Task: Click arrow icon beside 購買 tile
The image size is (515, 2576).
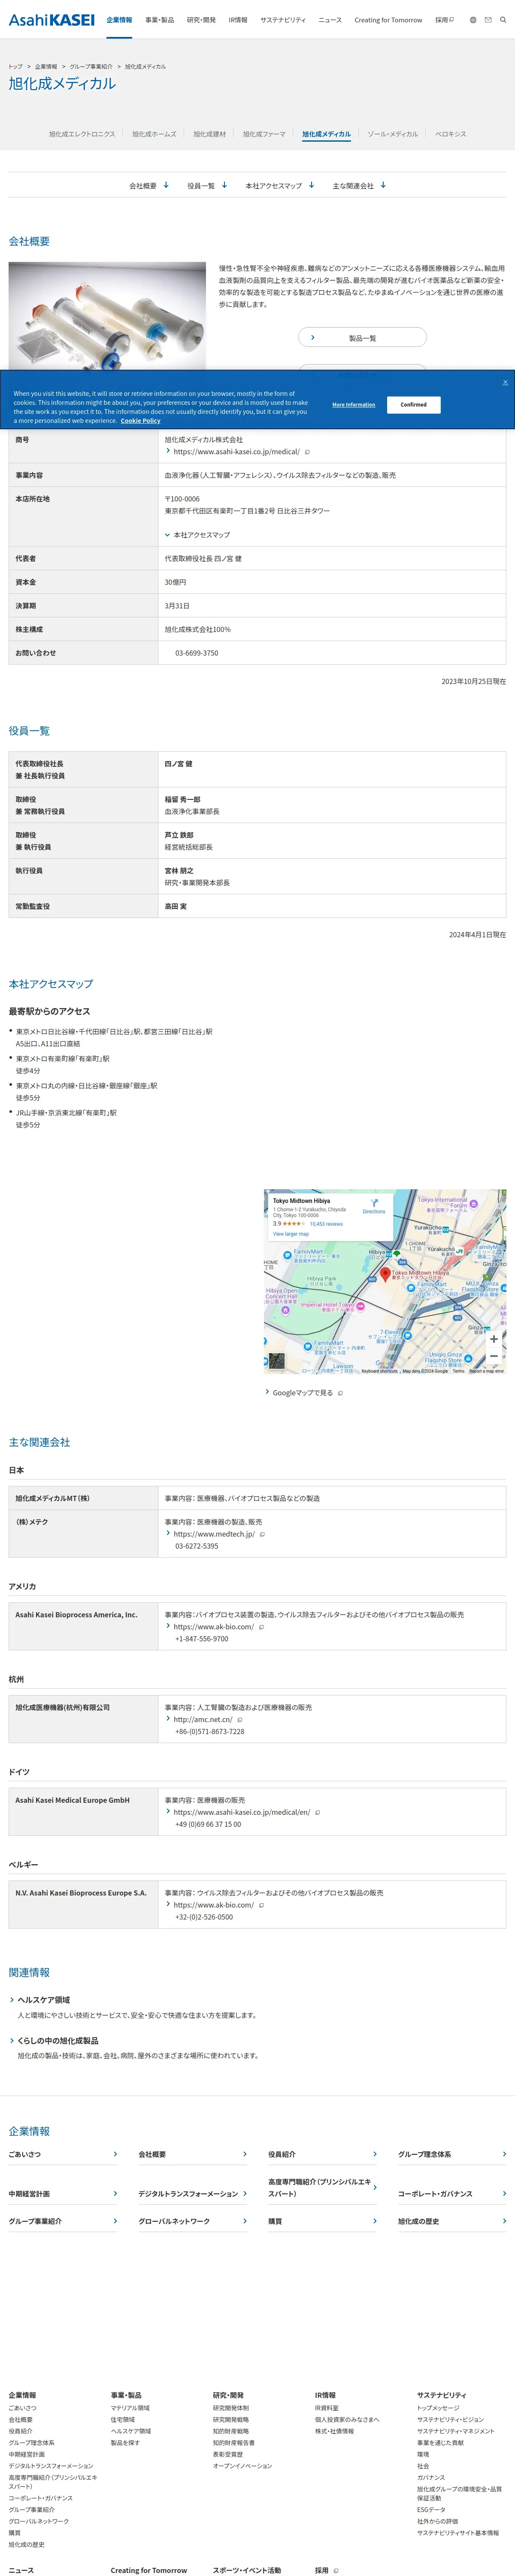Action: [x=375, y=2221]
